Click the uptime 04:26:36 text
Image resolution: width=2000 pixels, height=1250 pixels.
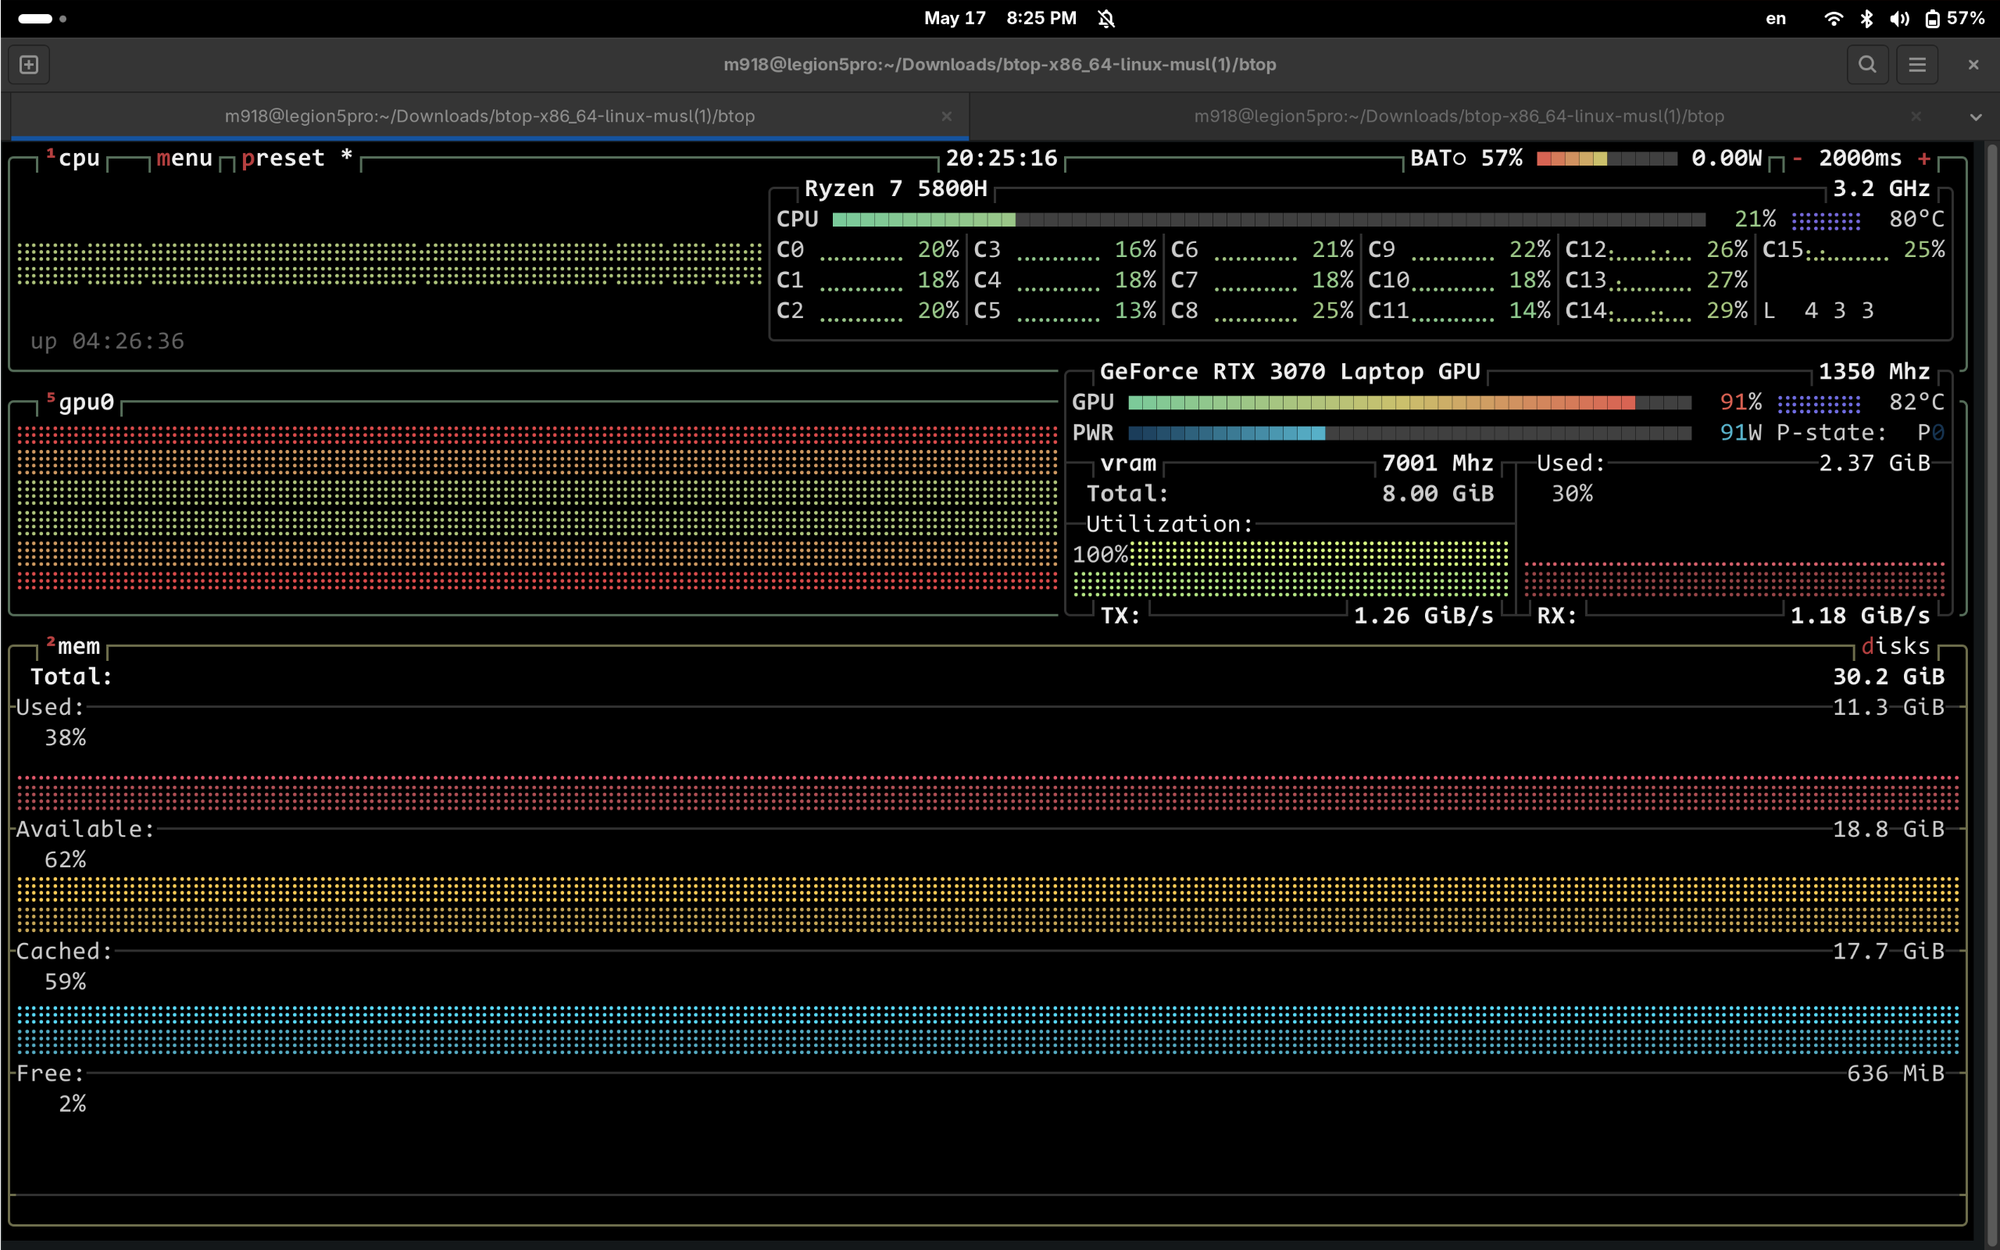(107, 341)
